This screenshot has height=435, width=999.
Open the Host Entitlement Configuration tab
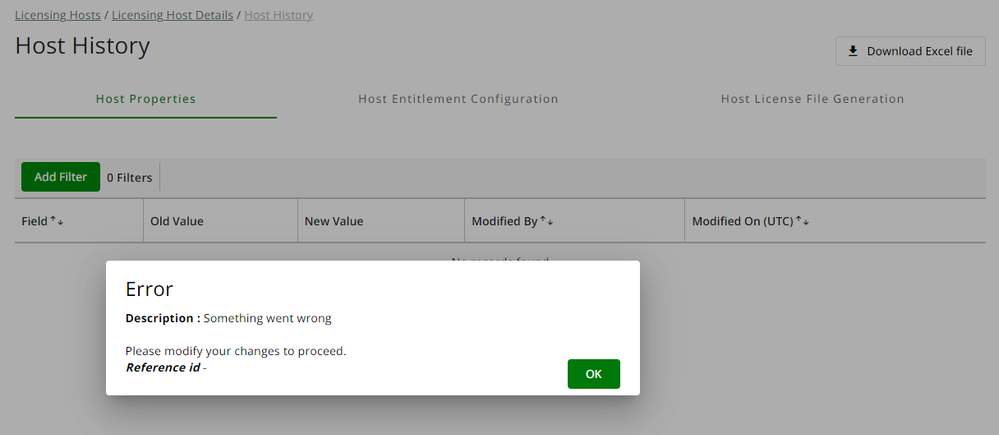point(458,99)
